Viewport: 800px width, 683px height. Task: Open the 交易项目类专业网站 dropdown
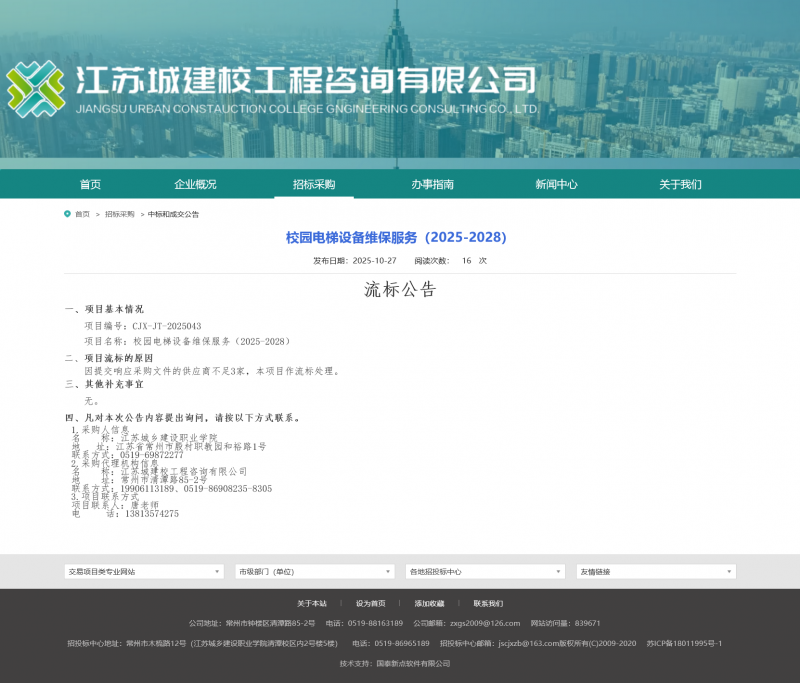(140, 569)
